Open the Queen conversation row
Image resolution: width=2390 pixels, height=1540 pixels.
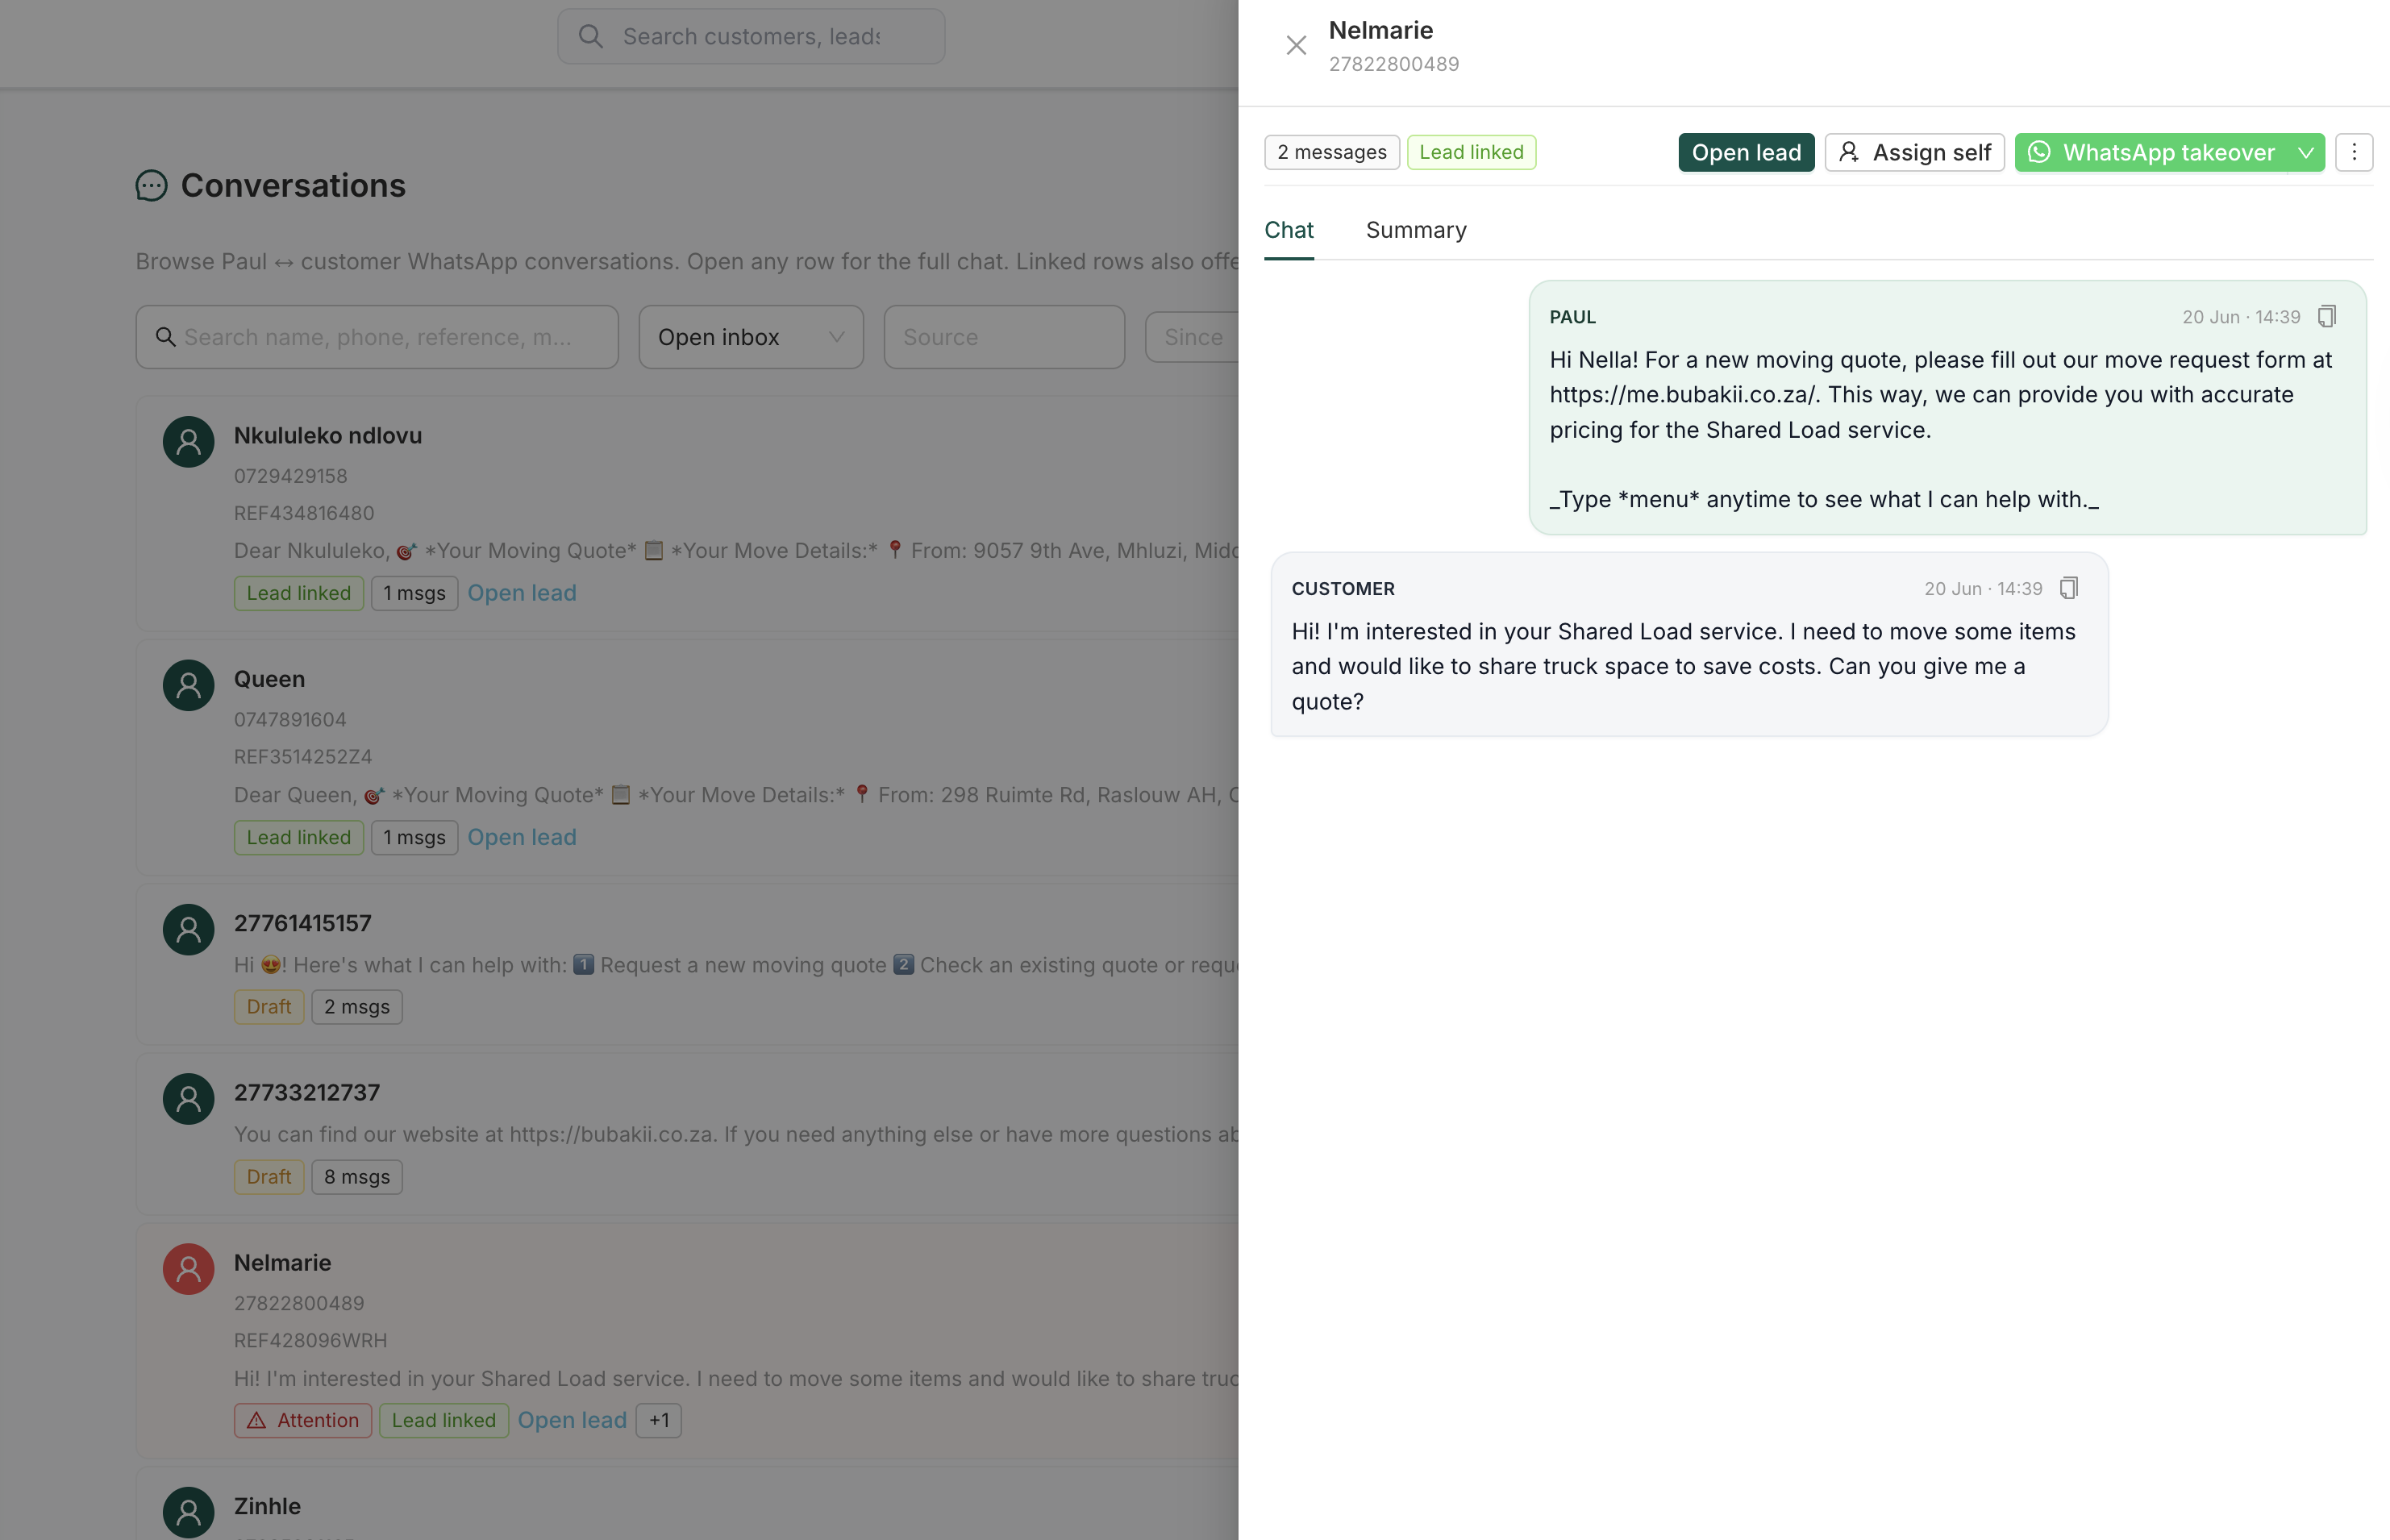688,757
